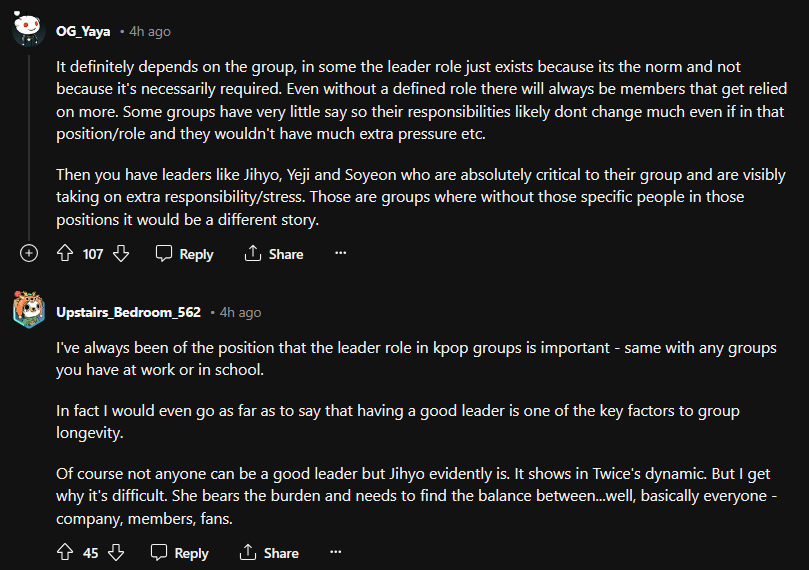Upvote the OG_Yaya comment
The height and width of the screenshot is (570, 809).
[66, 254]
